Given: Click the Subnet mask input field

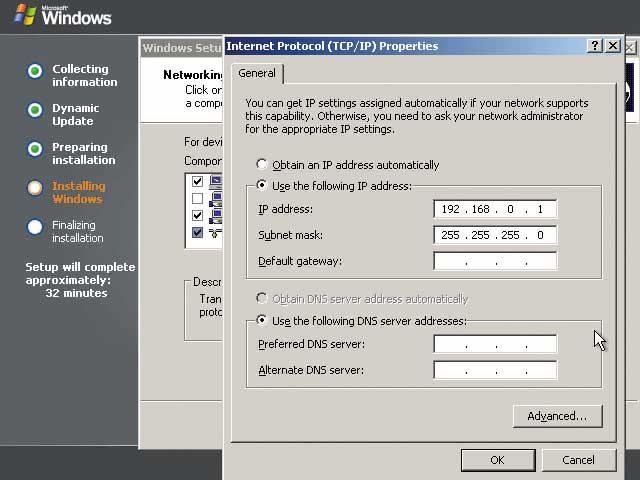Looking at the screenshot, I should click(x=495, y=235).
